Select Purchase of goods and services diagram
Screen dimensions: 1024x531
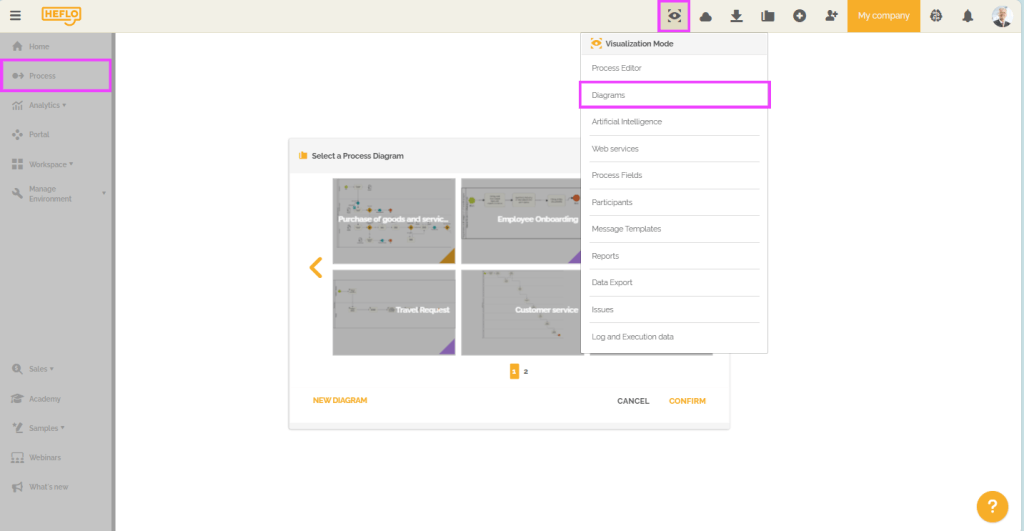pyautogui.click(x=394, y=221)
